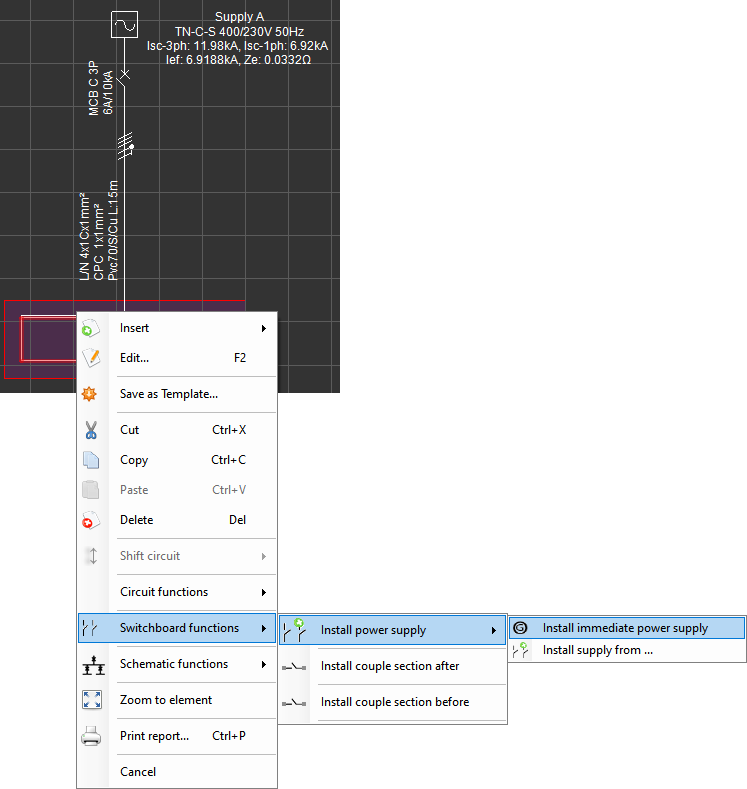Select the Supply A source symbol
Viewport: 747px width, 789px height.
(124, 24)
